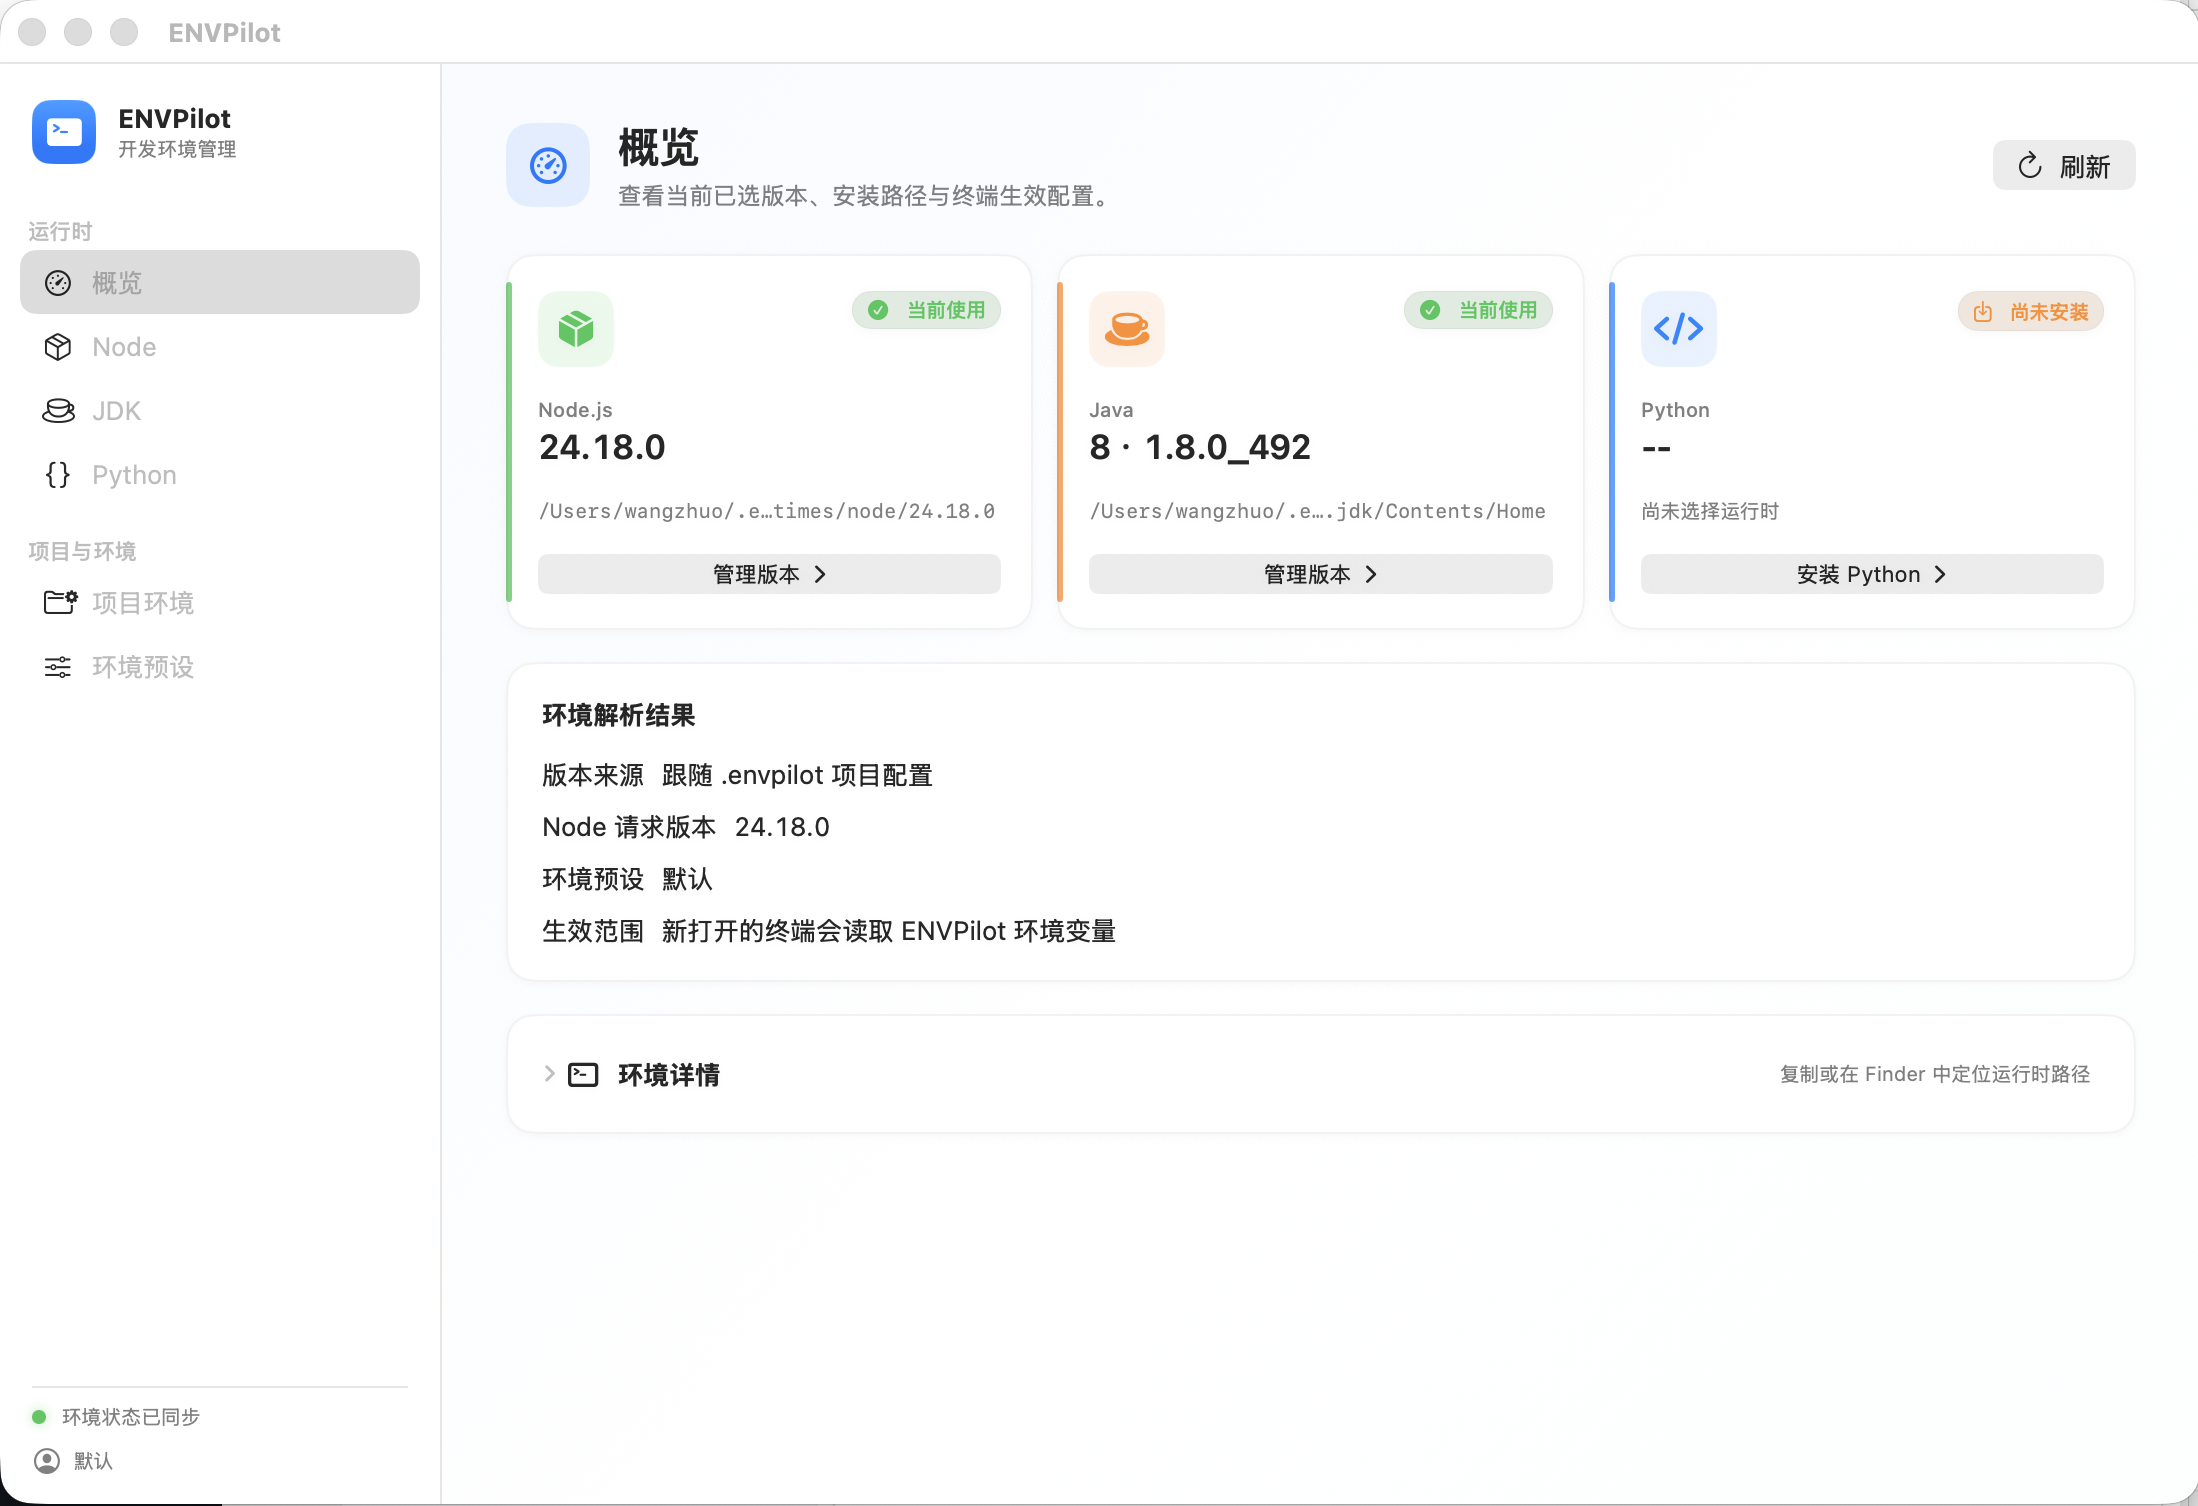Click the Node path /Users/wangzhuo/.e…times/node/24.18.0
The image size is (2198, 1506).
[767, 511]
